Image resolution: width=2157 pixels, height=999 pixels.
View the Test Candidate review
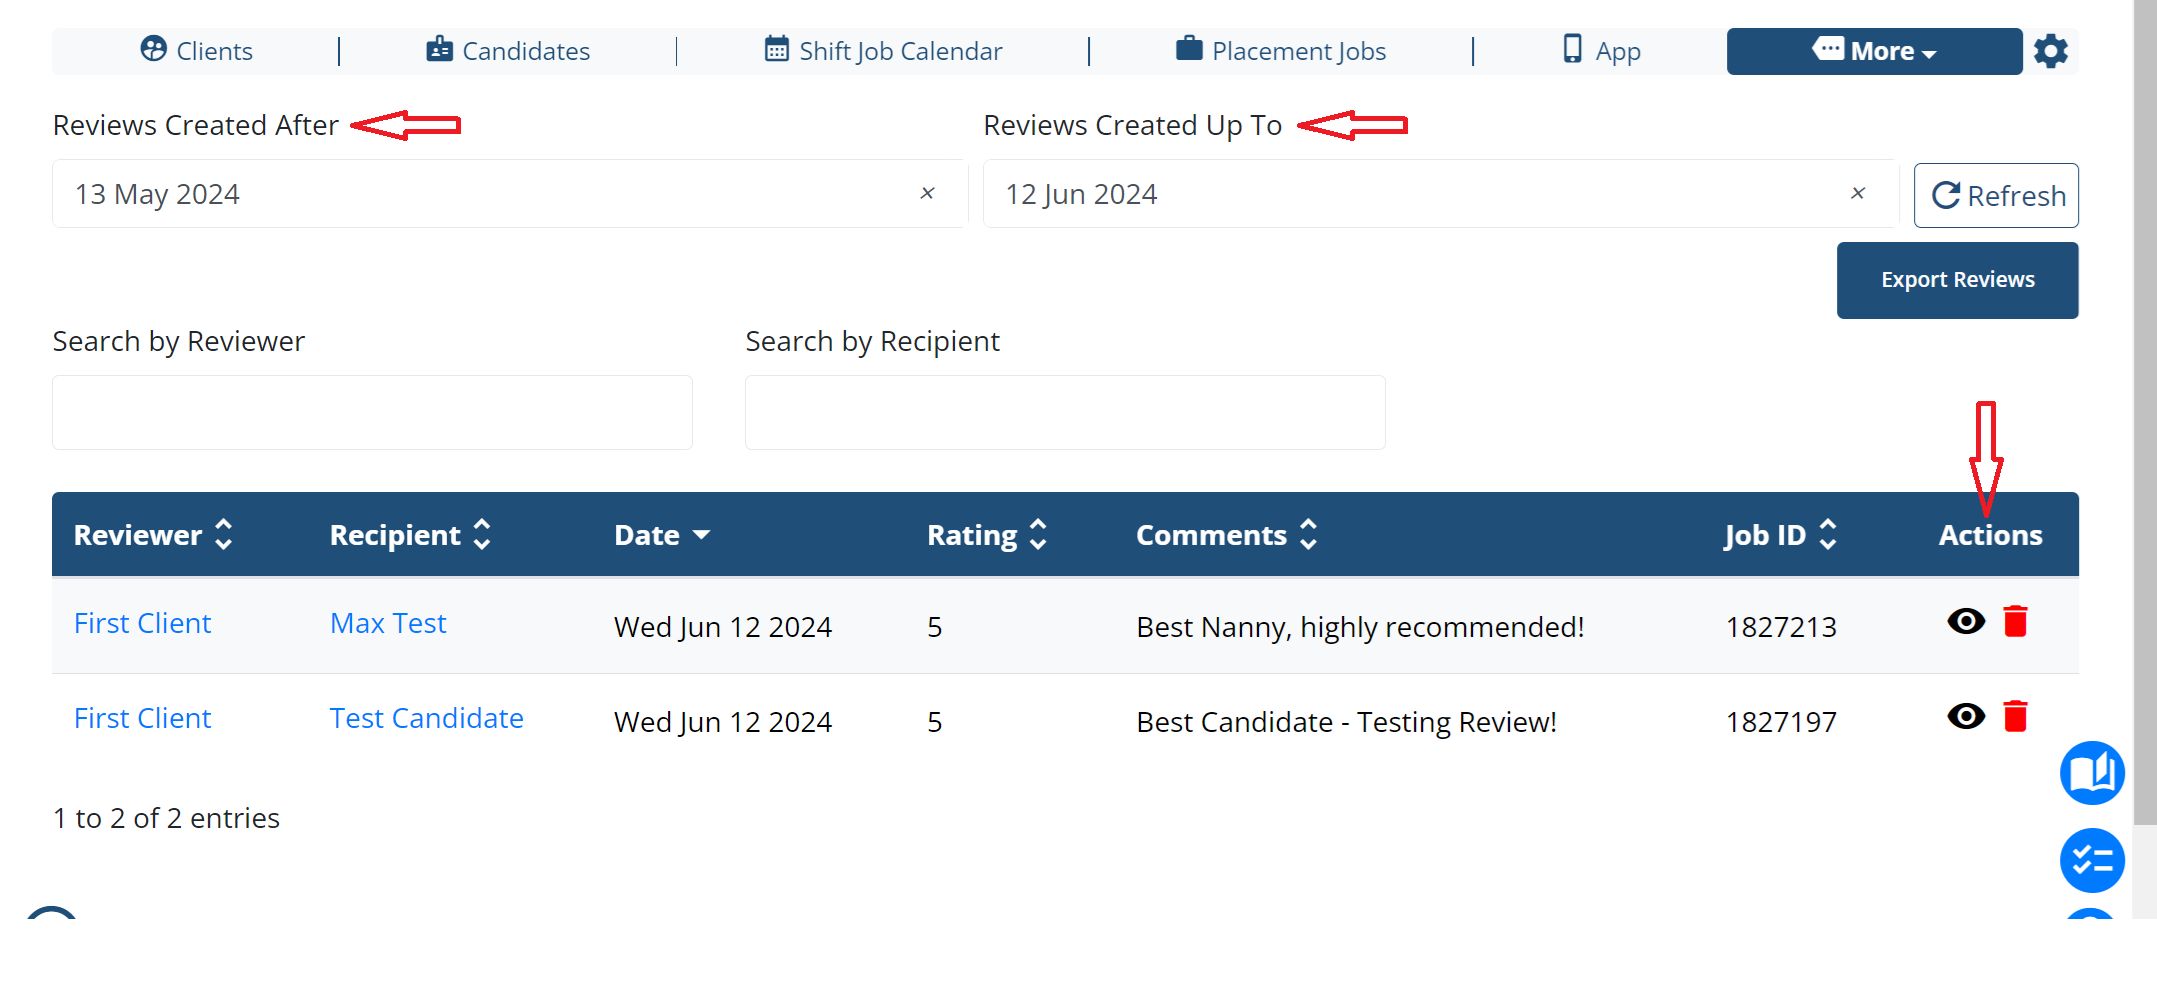1965,716
